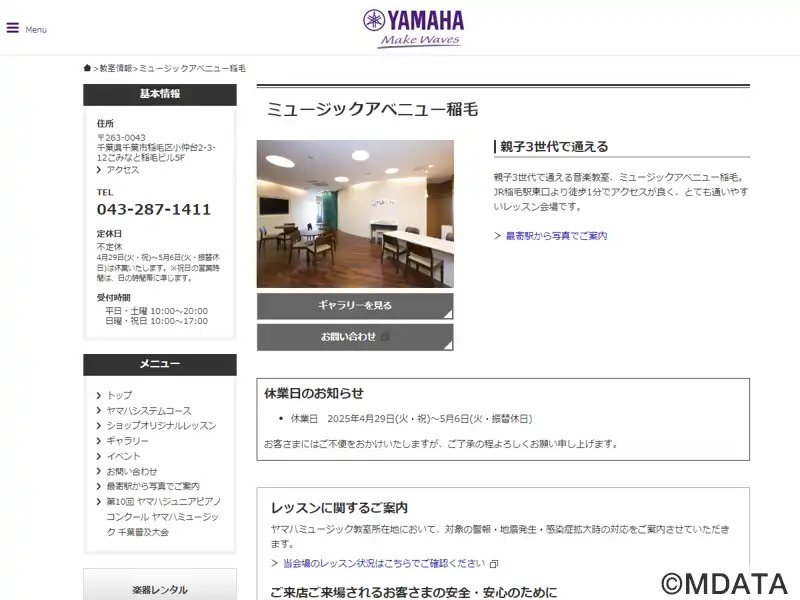Click 不定休 closed-days text
The width and height of the screenshot is (800, 600).
[x=110, y=247]
